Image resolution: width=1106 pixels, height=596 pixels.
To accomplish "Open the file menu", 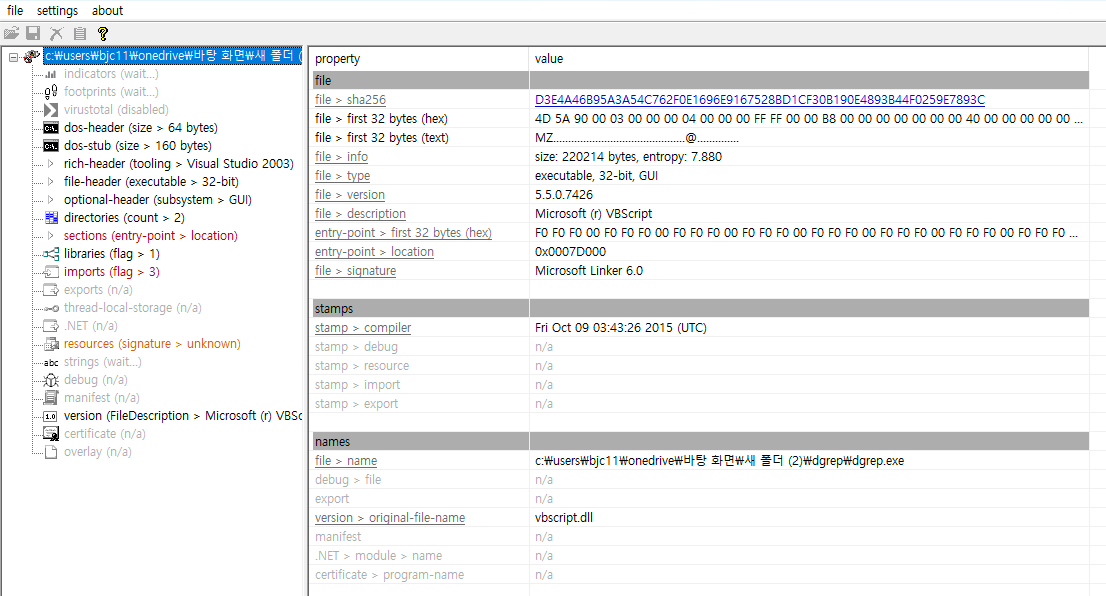I will (15, 10).
